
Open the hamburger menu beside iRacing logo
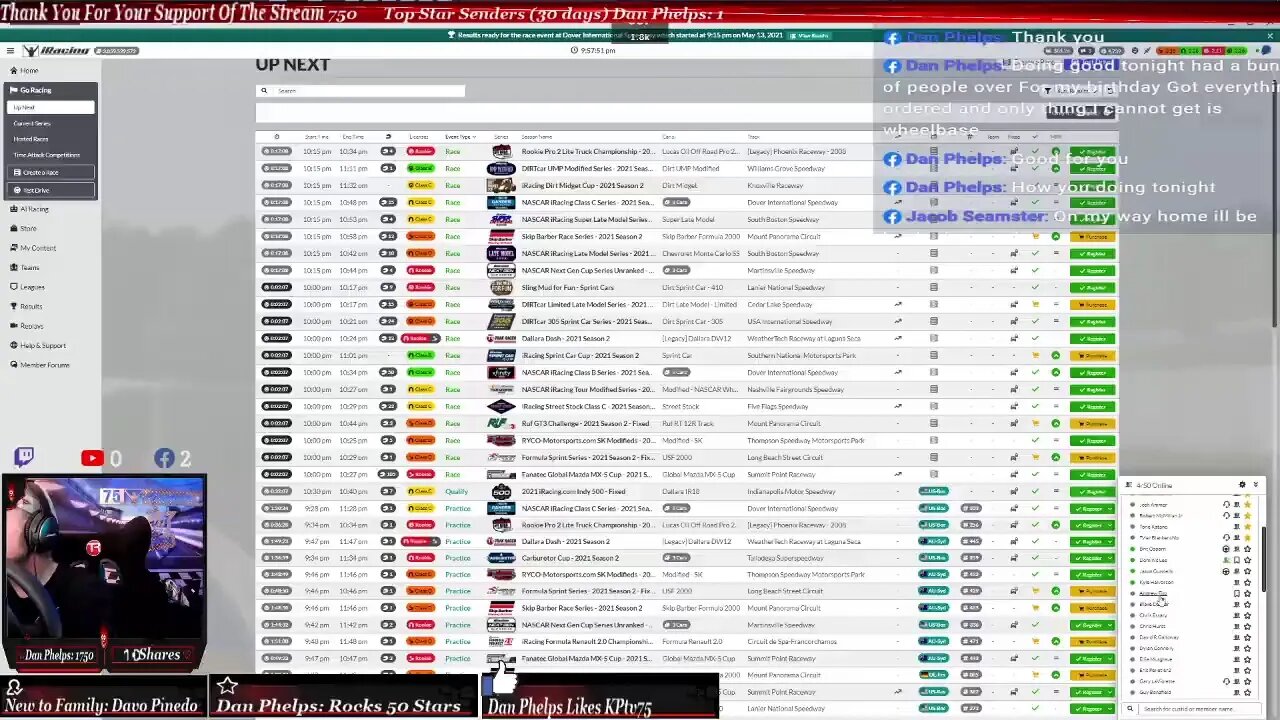(10, 50)
